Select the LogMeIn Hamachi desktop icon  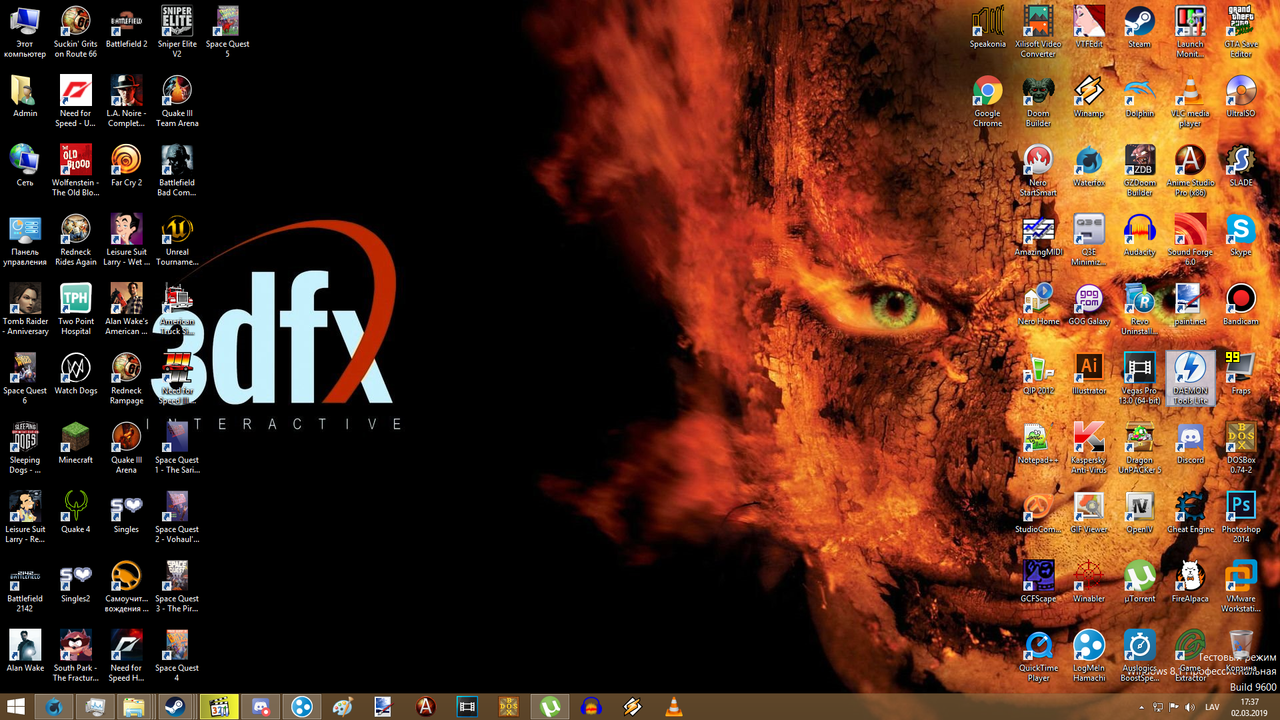(x=1089, y=656)
